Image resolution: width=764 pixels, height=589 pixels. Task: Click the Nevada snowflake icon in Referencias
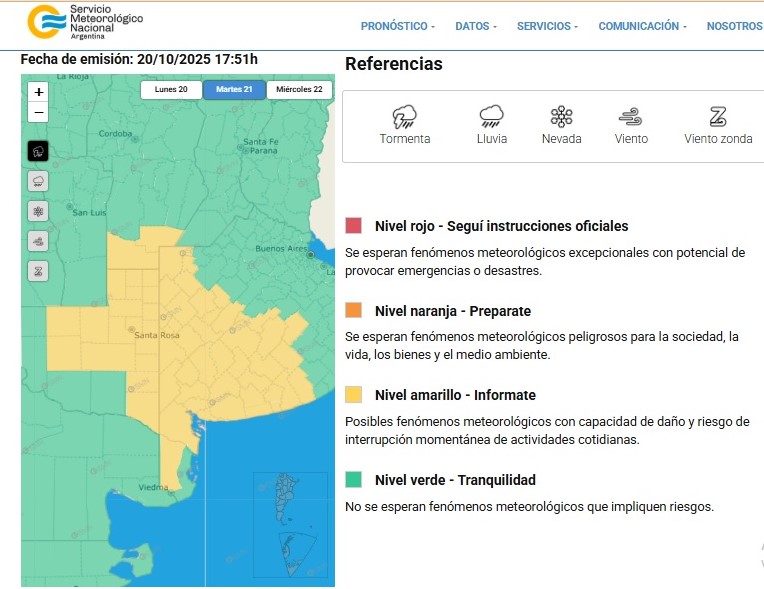click(561, 117)
